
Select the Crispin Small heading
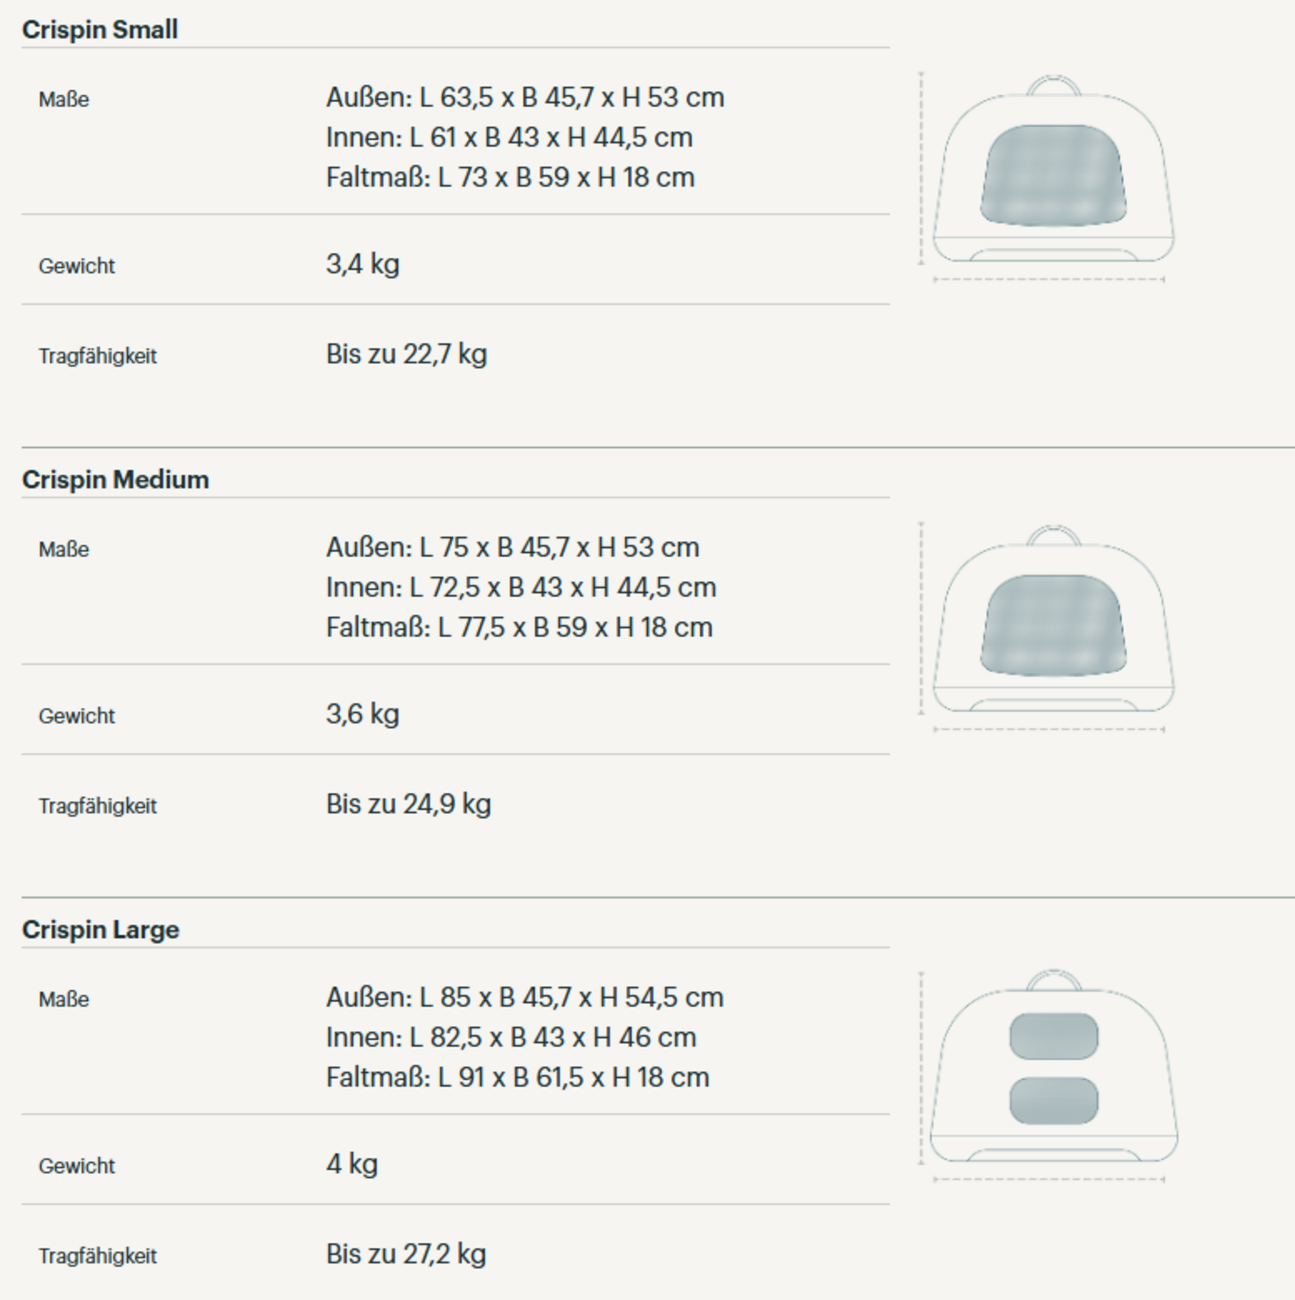click(100, 30)
